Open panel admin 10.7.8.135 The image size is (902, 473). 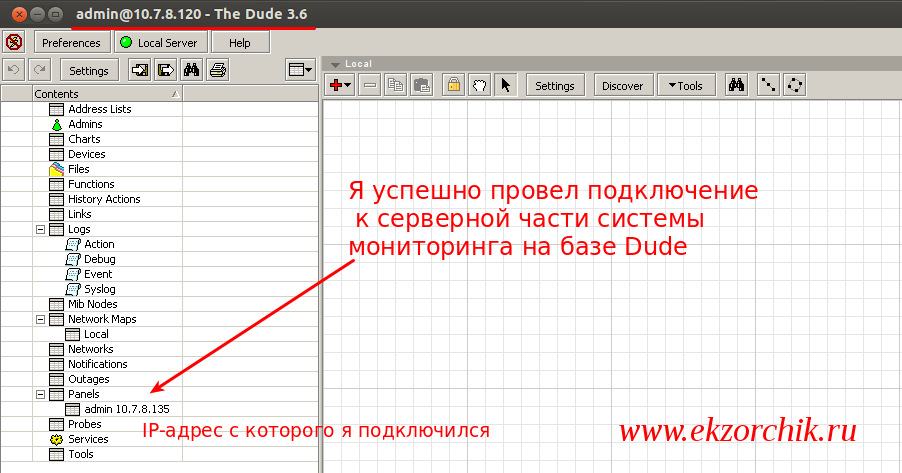click(127, 409)
